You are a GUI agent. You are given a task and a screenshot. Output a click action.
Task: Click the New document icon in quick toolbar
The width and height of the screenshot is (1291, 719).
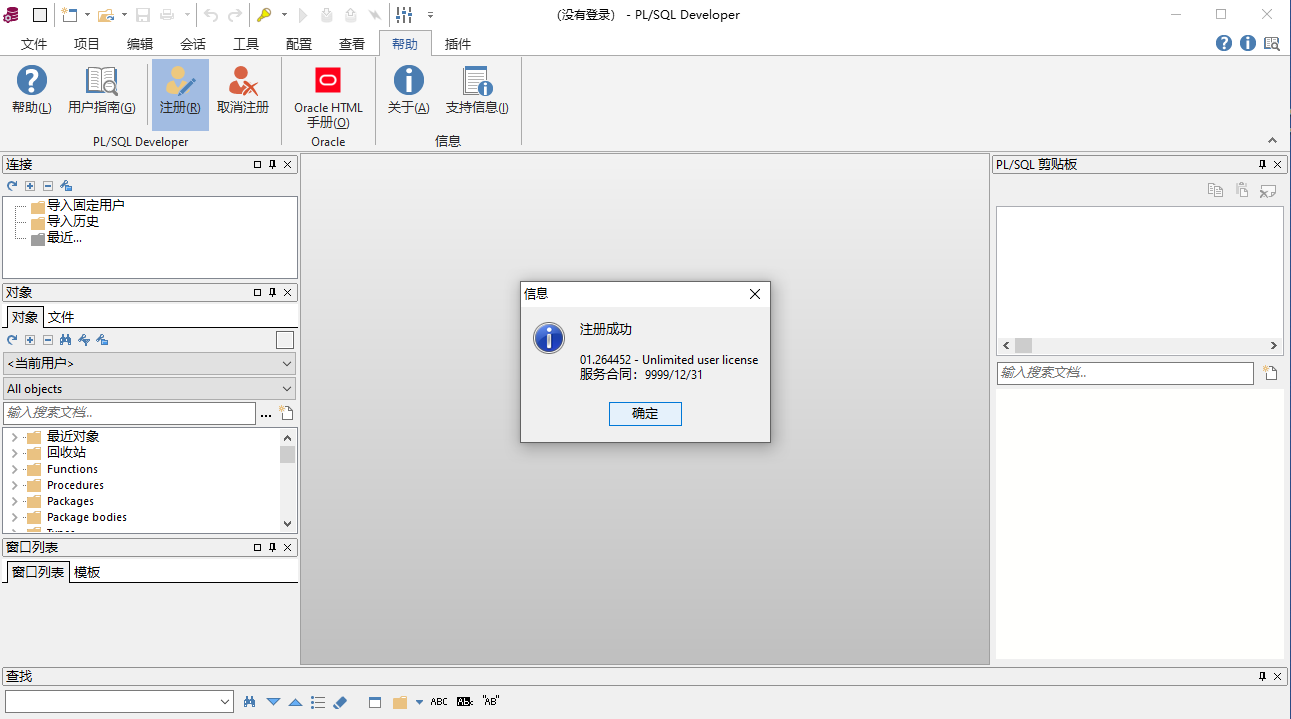point(69,15)
